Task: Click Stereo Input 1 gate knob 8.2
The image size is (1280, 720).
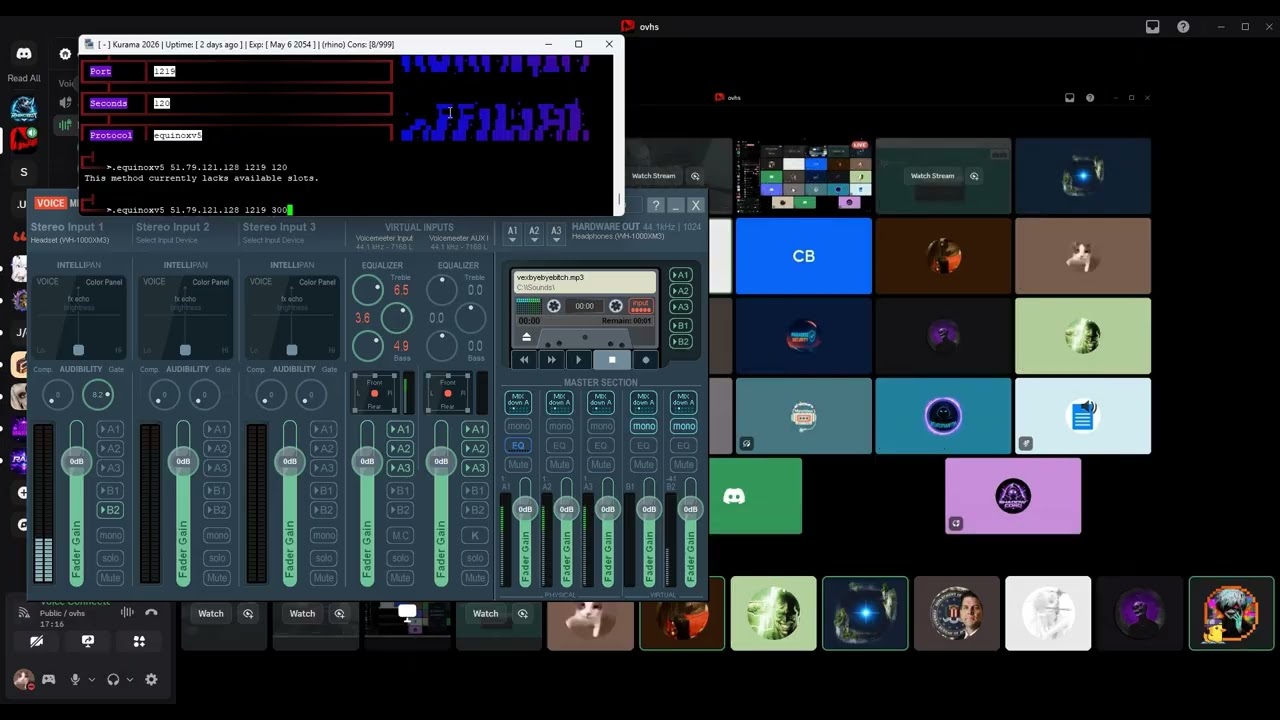Action: [97, 395]
